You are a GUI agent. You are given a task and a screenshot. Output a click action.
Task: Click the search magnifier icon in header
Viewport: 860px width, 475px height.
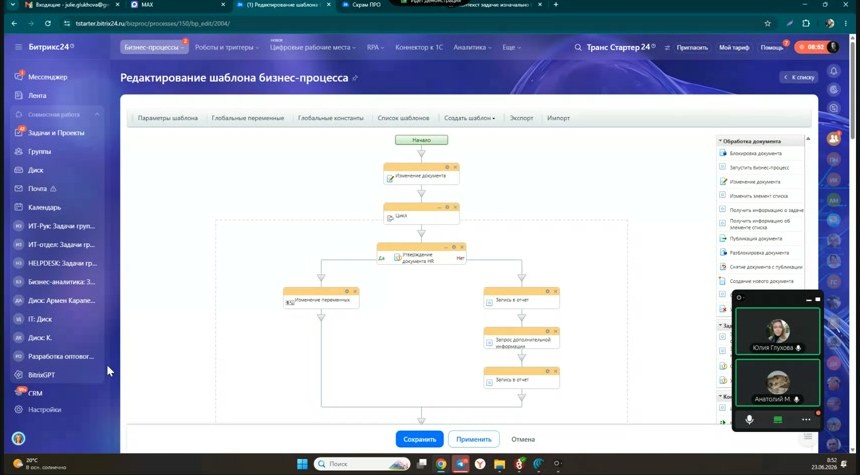point(578,47)
